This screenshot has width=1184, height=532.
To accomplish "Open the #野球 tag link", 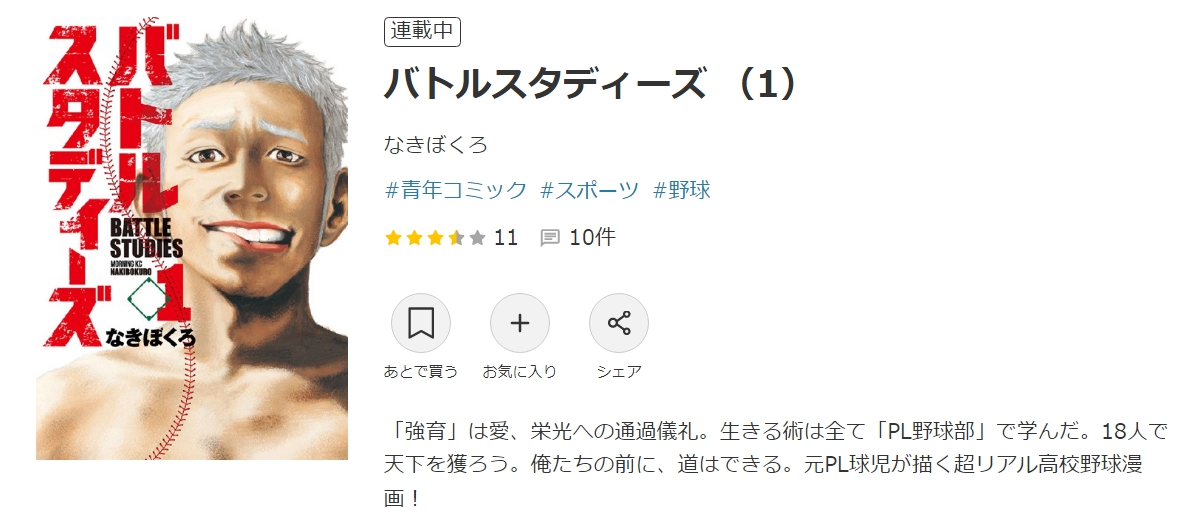I will [x=682, y=190].
